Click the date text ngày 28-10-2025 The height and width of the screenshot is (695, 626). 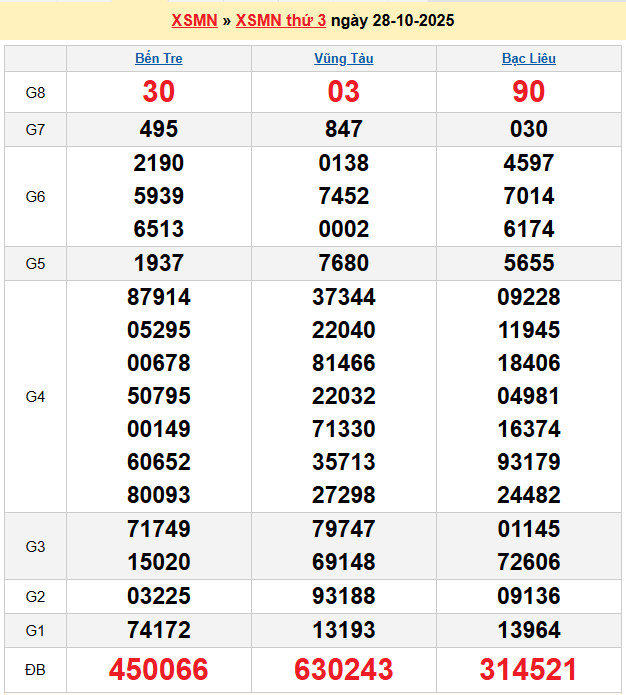click(393, 20)
